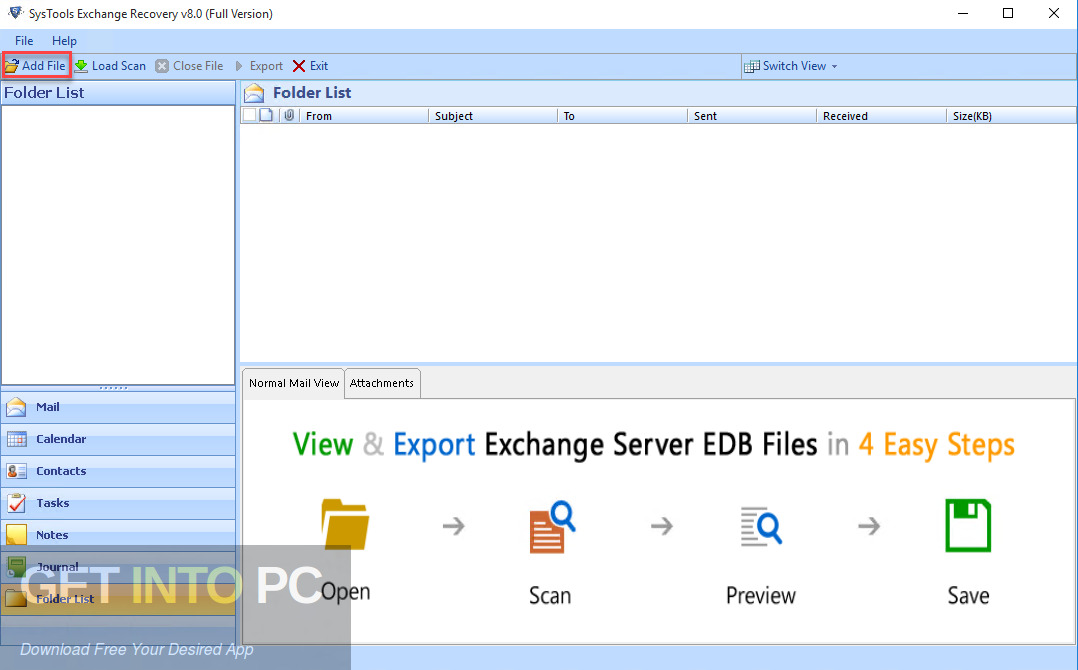Open the Help menu
1078x670 pixels.
tap(64, 41)
